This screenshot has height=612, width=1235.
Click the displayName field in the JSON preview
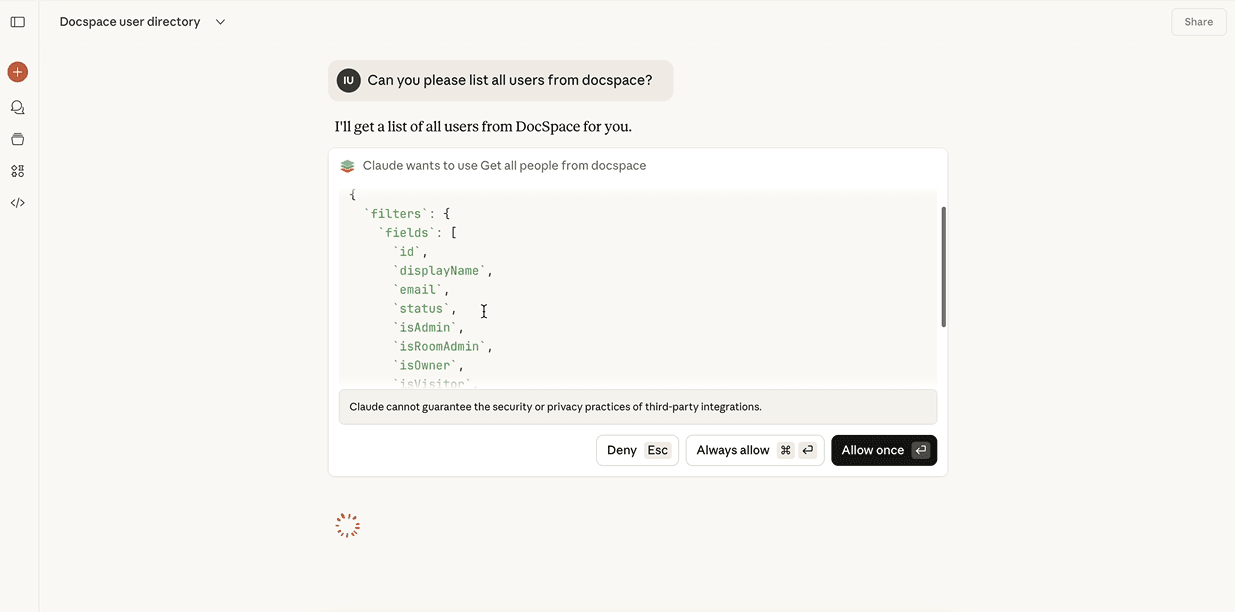(x=440, y=270)
